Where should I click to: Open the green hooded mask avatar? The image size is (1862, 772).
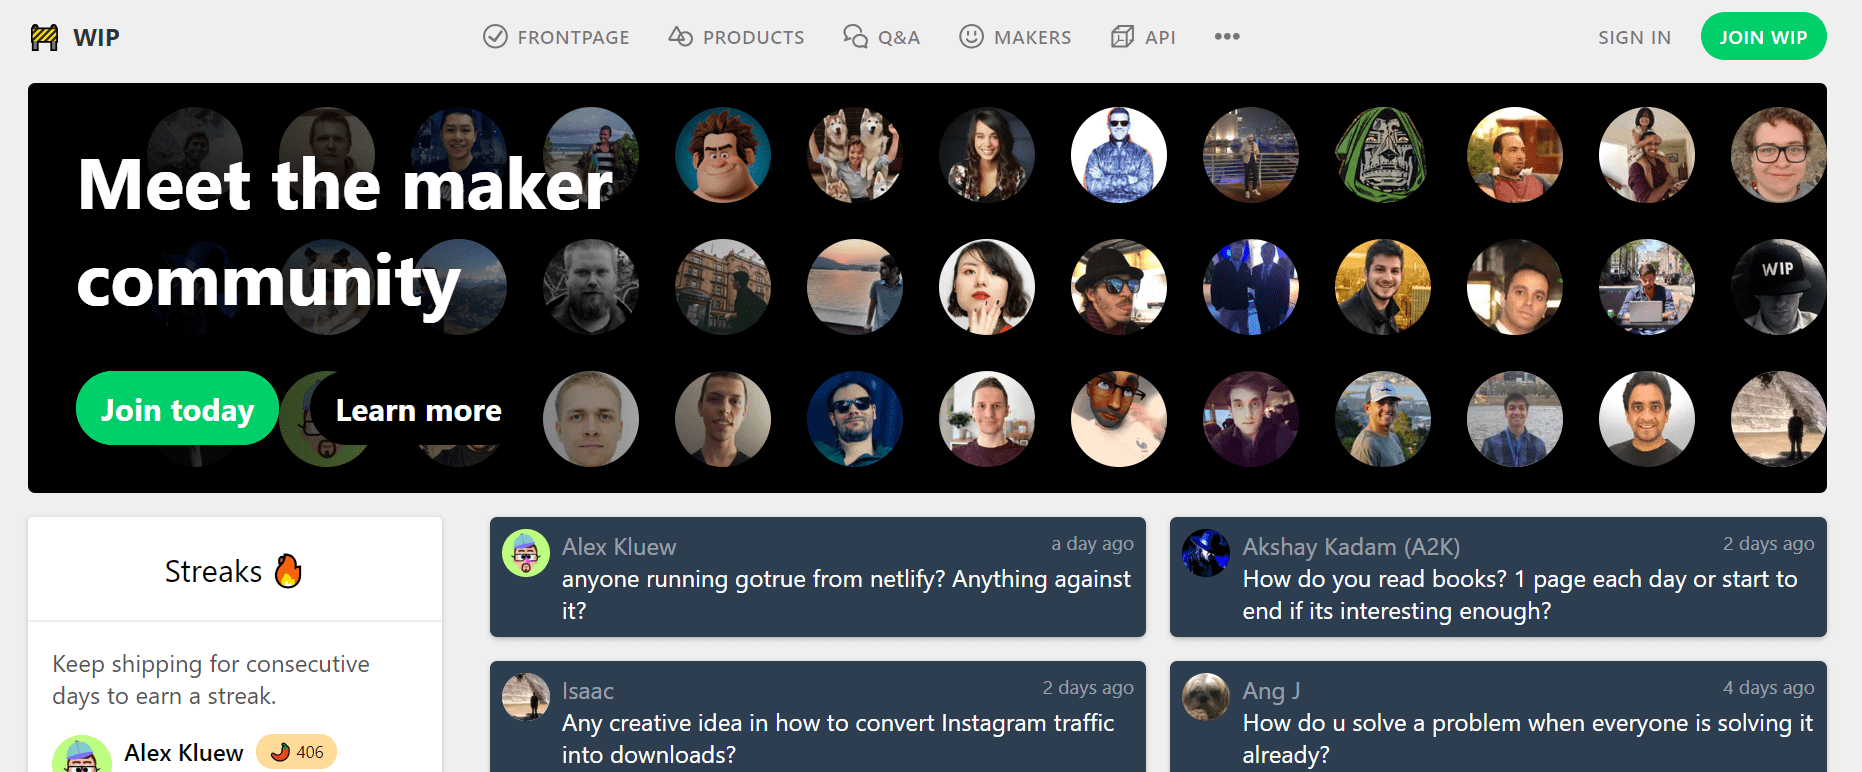tap(1383, 155)
